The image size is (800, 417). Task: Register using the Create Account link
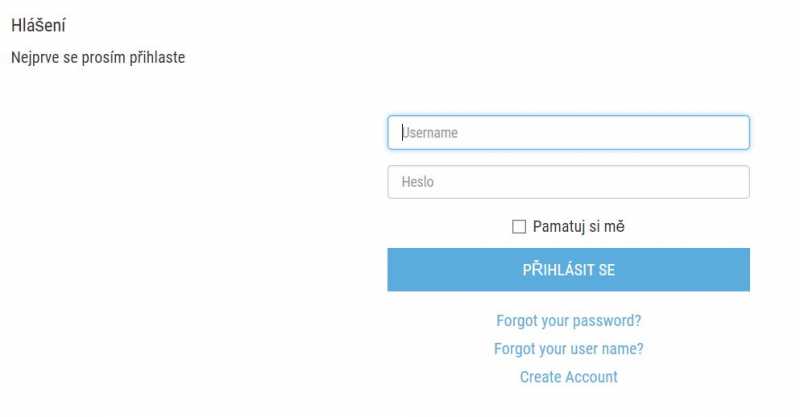[568, 377]
